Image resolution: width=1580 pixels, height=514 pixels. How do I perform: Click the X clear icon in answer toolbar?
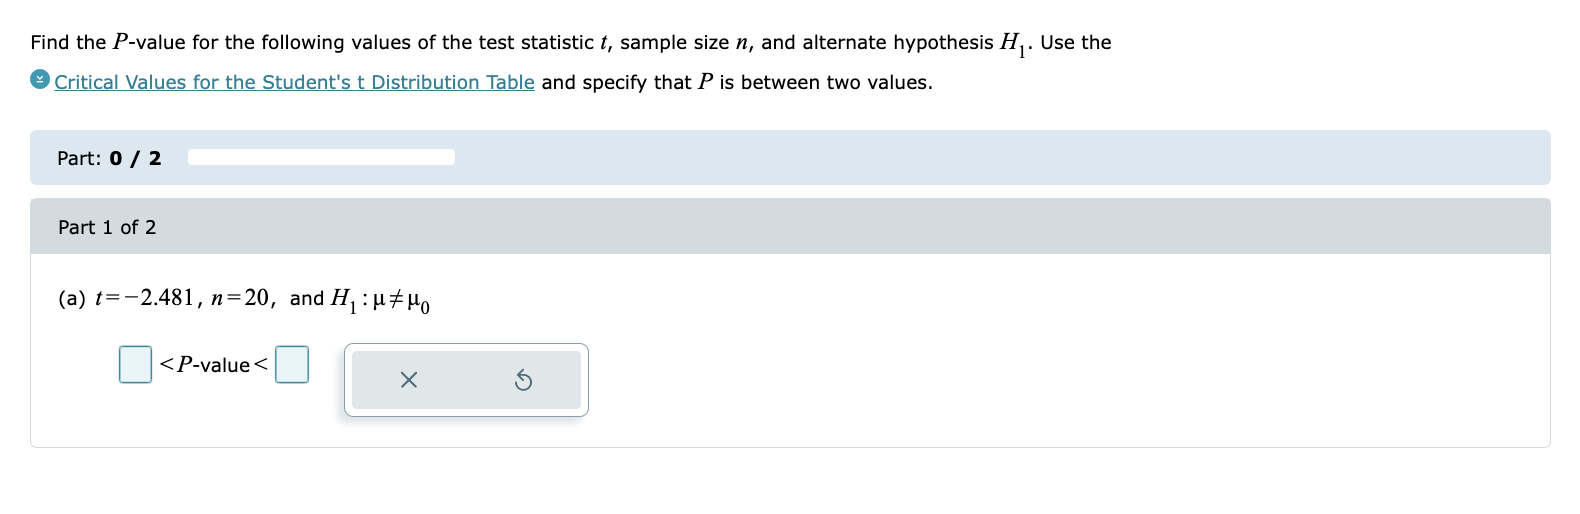click(x=408, y=380)
